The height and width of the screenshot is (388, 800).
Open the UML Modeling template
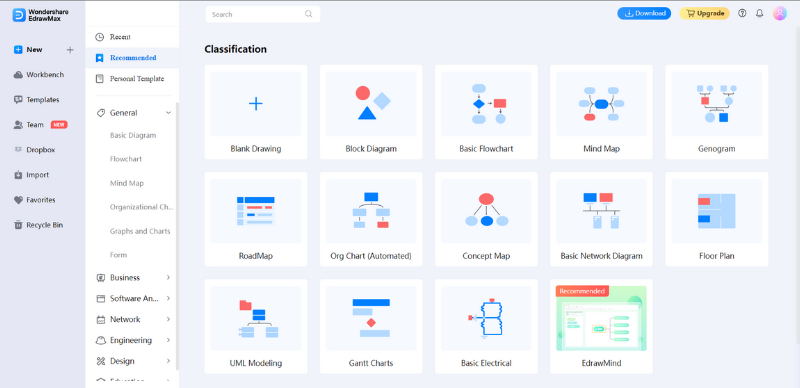point(256,326)
